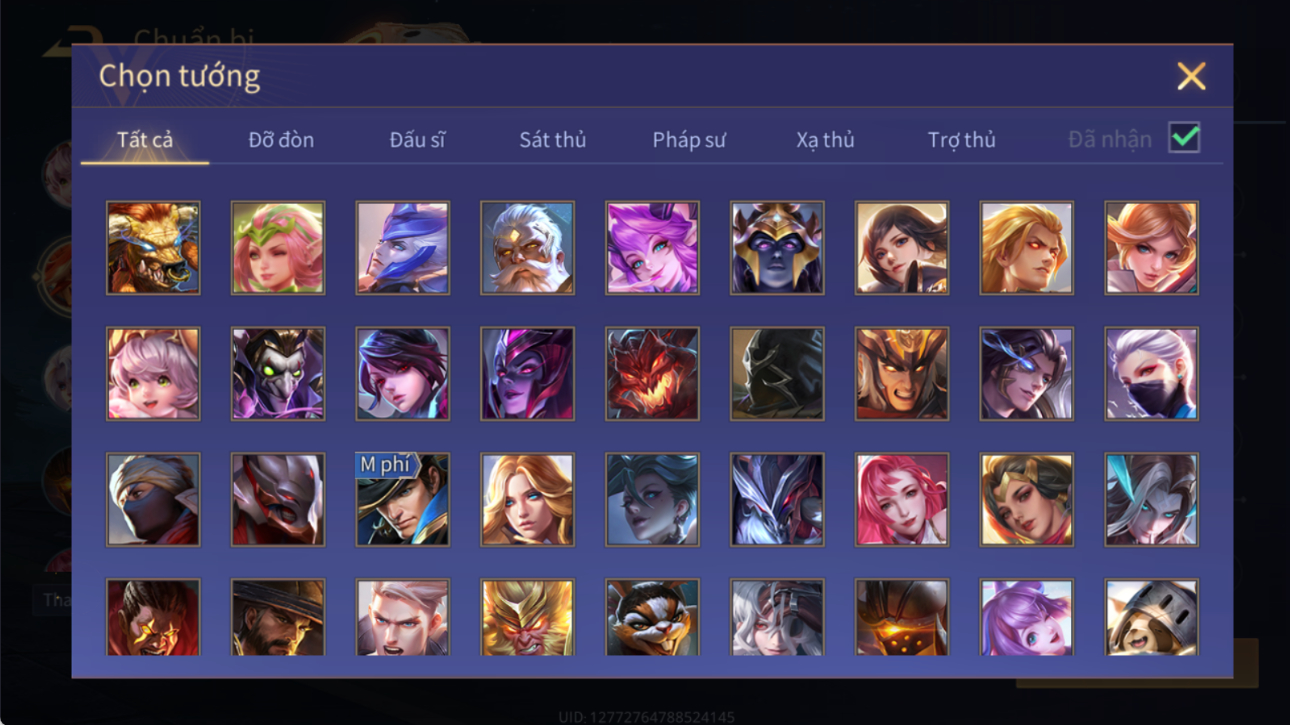Screen dimensions: 1290x725
Task: Switch to the Đỡ đòn tab
Action: tap(281, 140)
